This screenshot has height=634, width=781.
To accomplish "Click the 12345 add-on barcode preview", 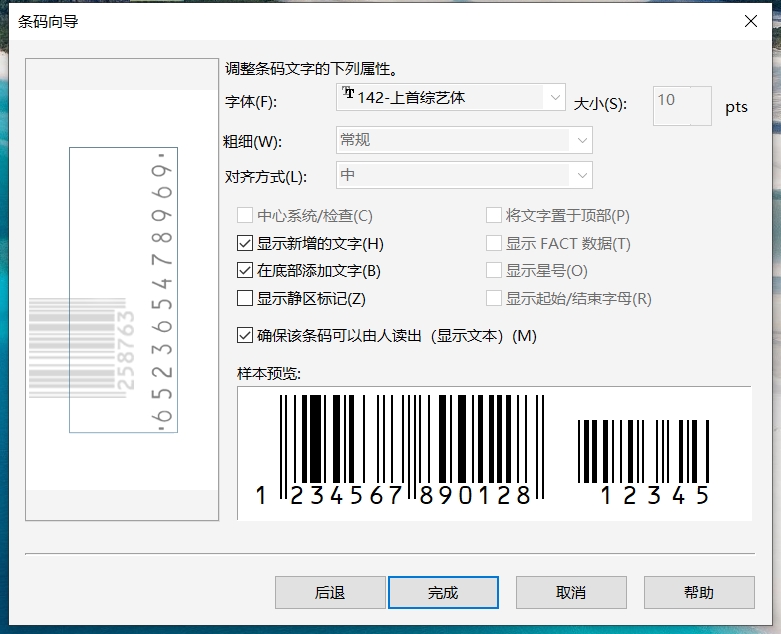I will tap(644, 462).
